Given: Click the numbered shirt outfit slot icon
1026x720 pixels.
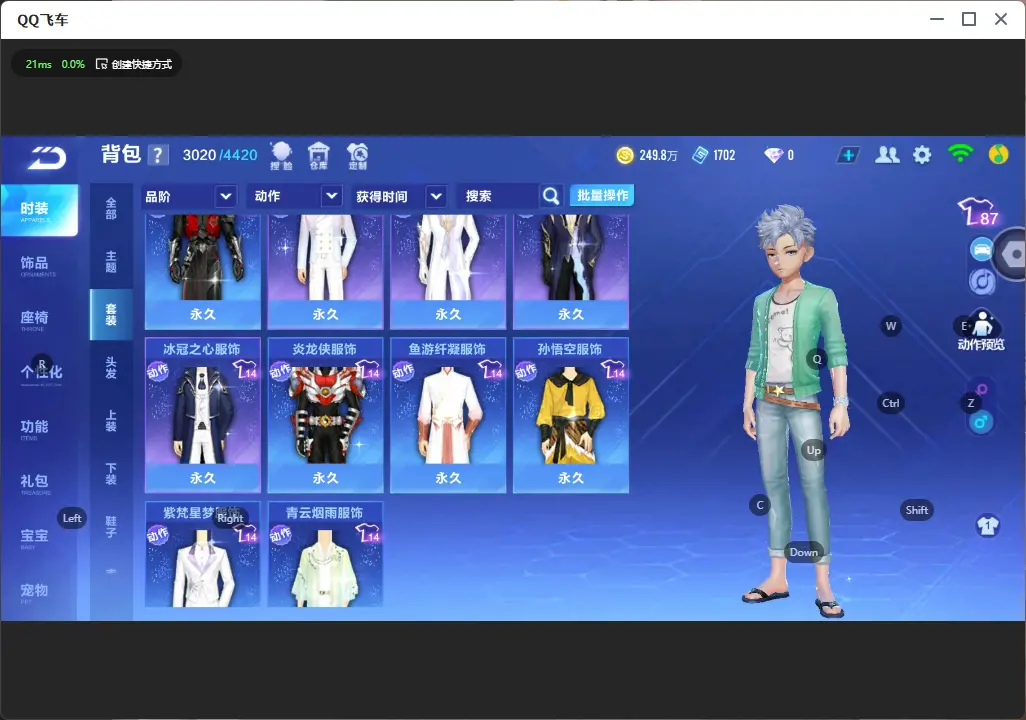Looking at the screenshot, I should (x=988, y=526).
